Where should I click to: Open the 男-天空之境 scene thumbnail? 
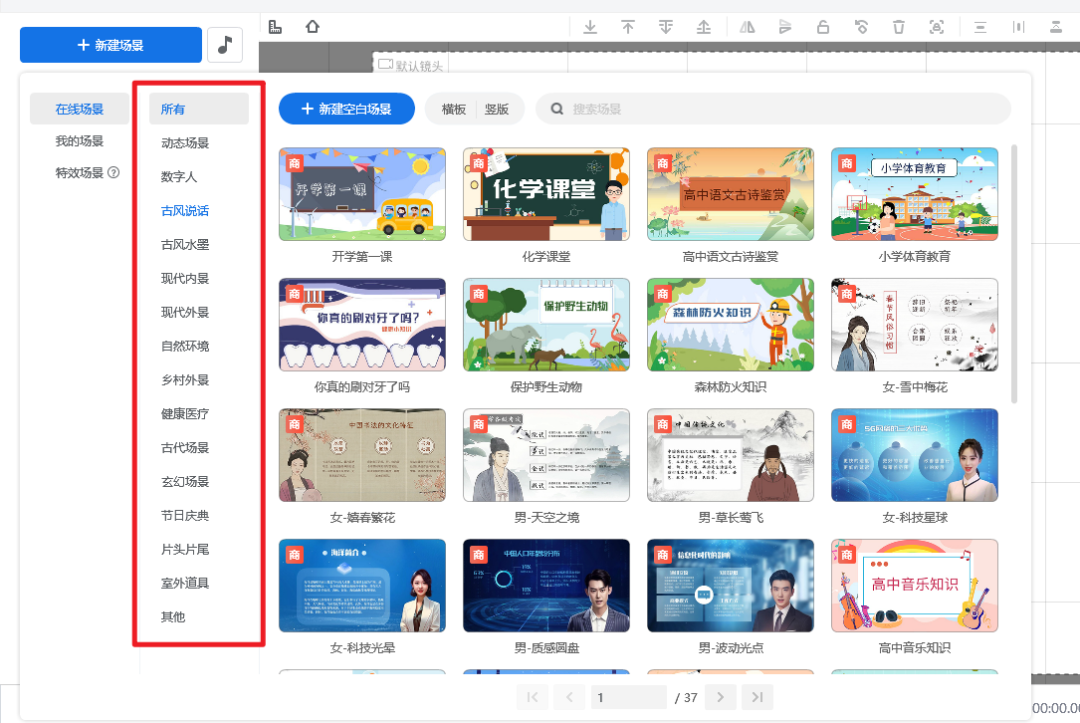coord(546,455)
